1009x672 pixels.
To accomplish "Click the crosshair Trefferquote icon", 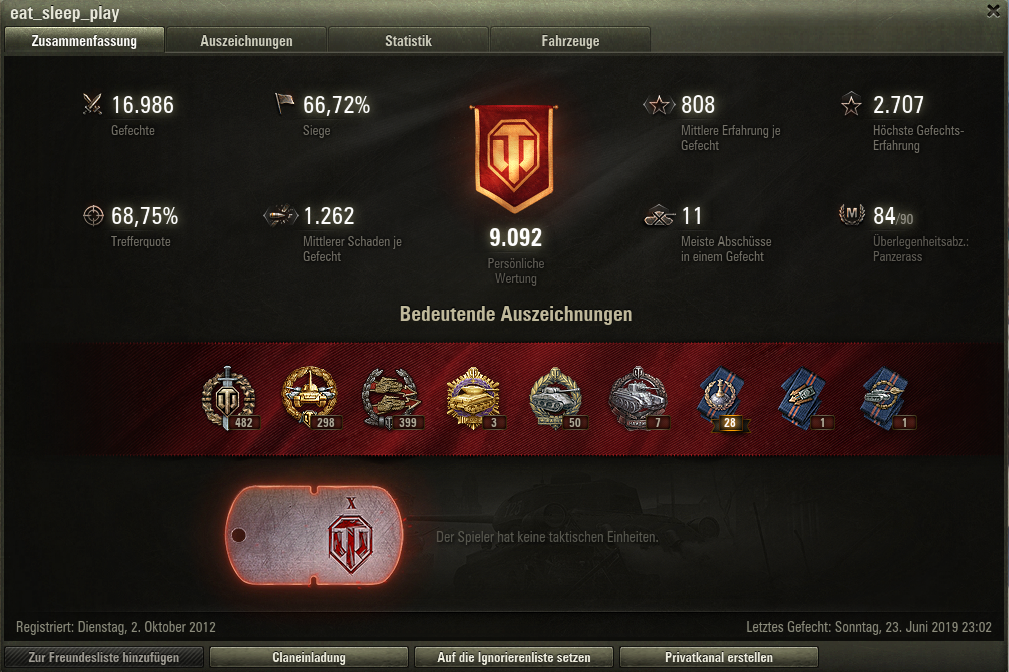I will click(x=93, y=216).
